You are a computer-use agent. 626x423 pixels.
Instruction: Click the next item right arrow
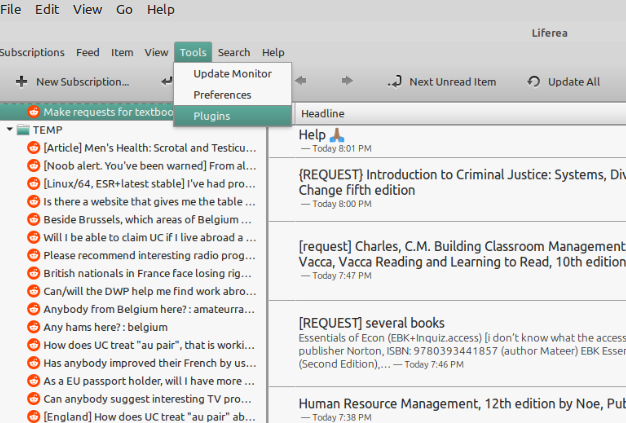point(347,81)
